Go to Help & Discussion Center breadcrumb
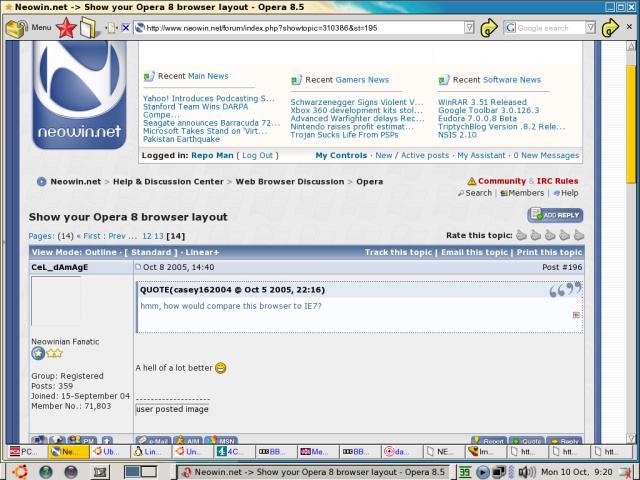 pos(168,182)
